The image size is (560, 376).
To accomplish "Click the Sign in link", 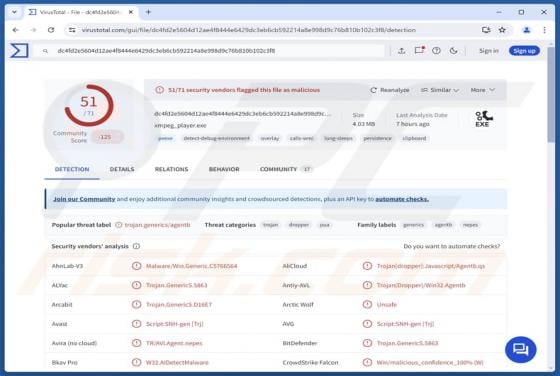I will pyautogui.click(x=489, y=51).
